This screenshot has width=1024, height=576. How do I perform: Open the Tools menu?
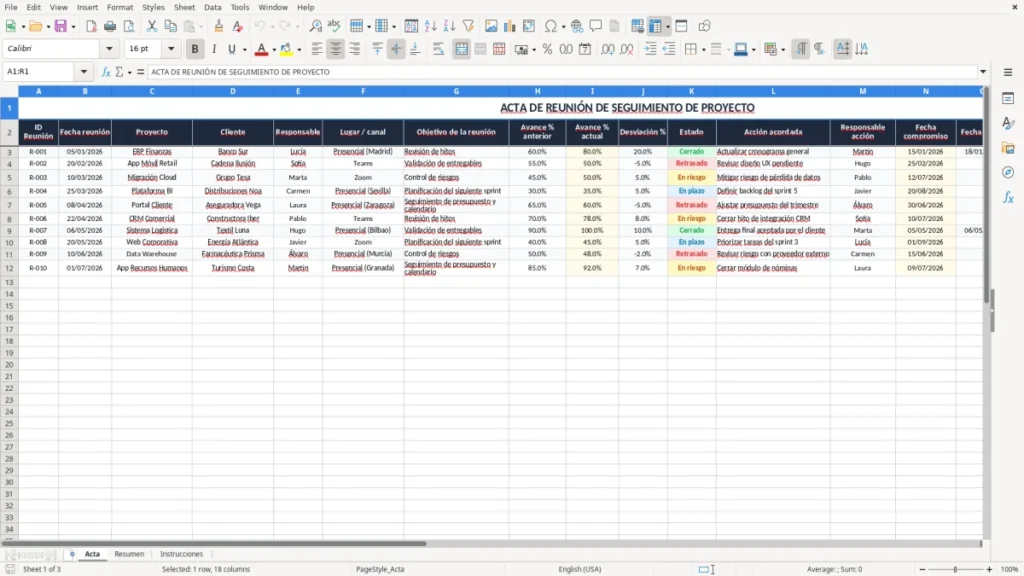[x=240, y=7]
